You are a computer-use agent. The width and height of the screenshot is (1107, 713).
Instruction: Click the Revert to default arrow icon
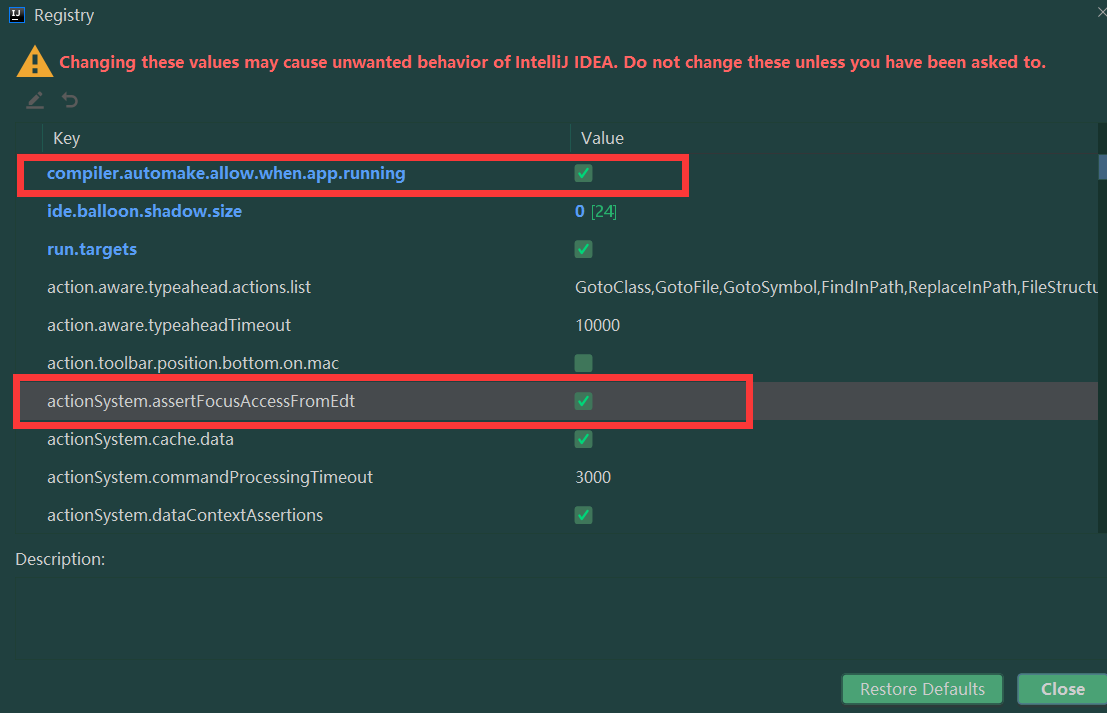click(69, 100)
